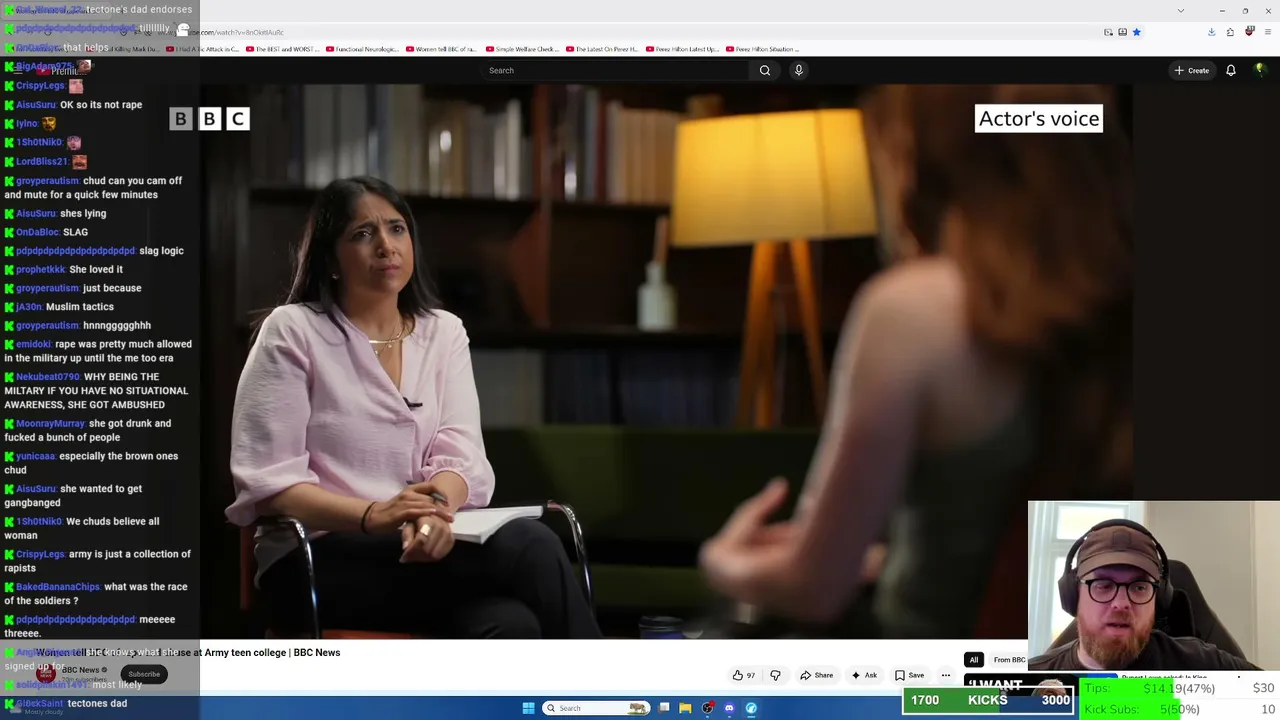Open YouTube notifications bell

[1231, 70]
